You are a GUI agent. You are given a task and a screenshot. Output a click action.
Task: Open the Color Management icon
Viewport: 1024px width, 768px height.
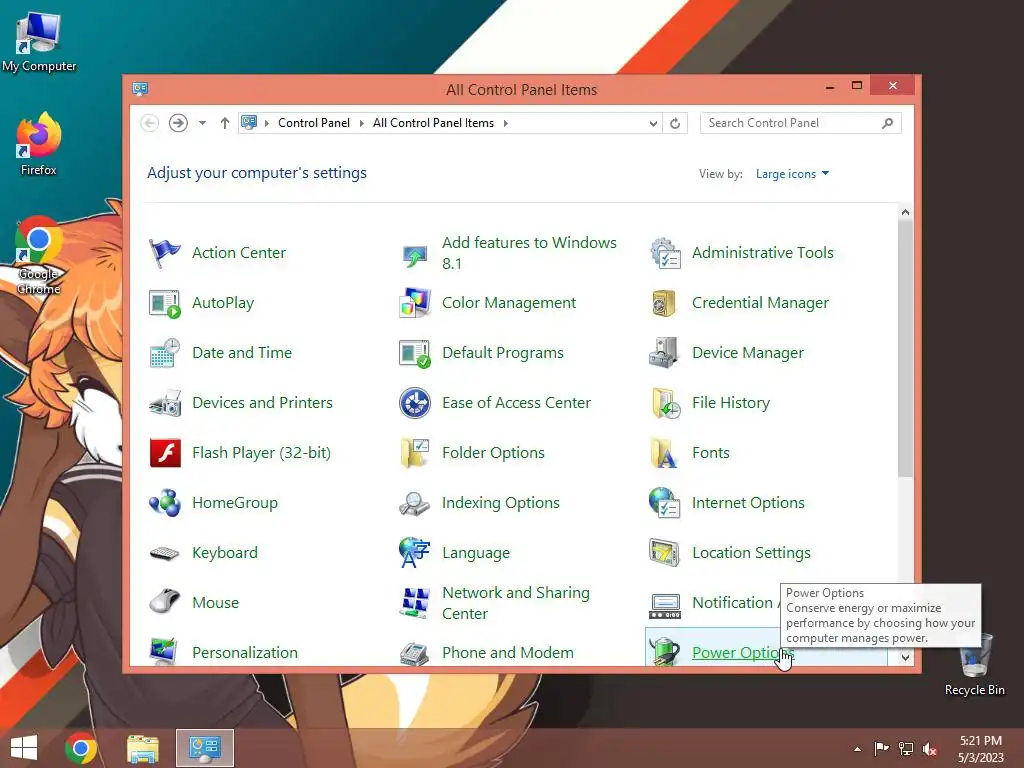point(415,303)
